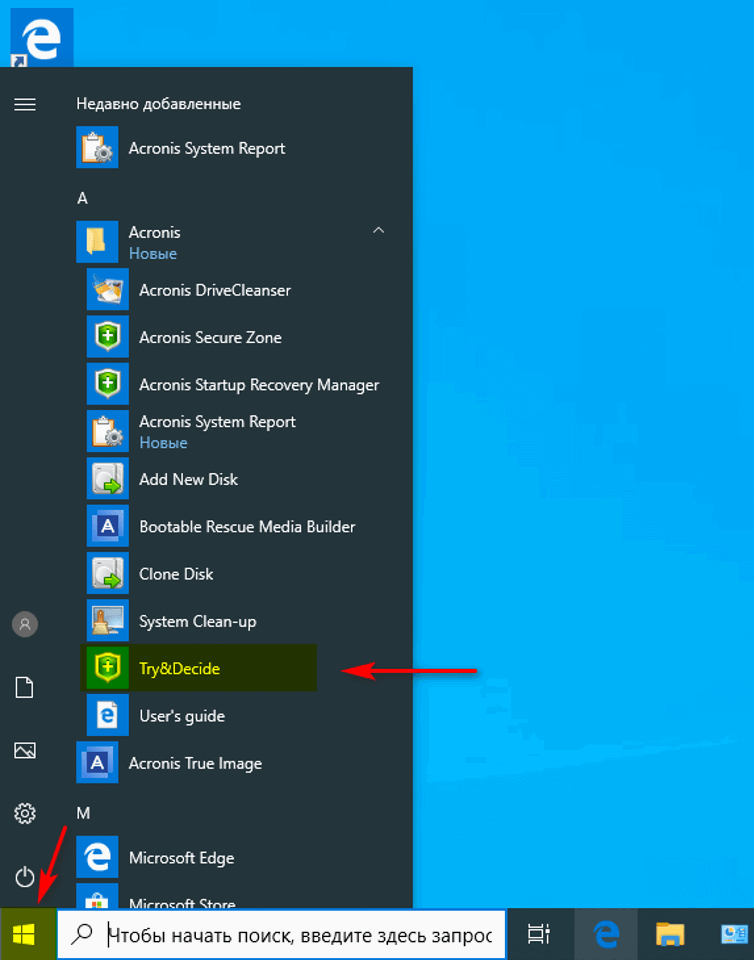This screenshot has height=960, width=754.
Task: Click "Try&Decide" label
Action: point(179,669)
